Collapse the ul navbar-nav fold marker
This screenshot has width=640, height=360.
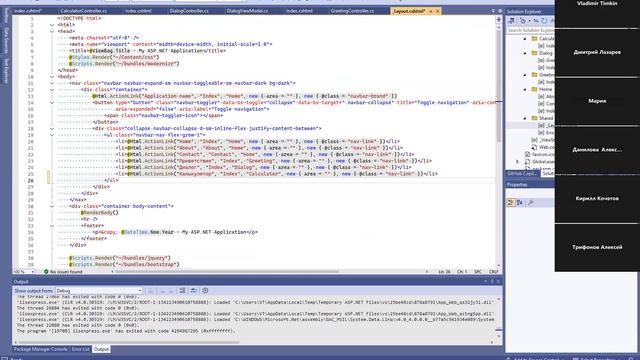(x=52, y=135)
